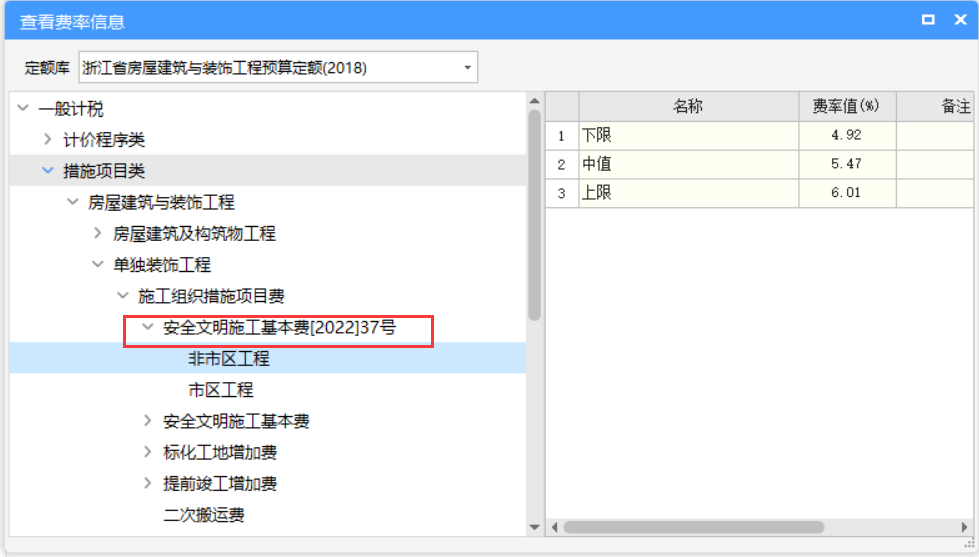Click the table horizontal scrollbar thumb
979x557 pixels.
(x=693, y=528)
